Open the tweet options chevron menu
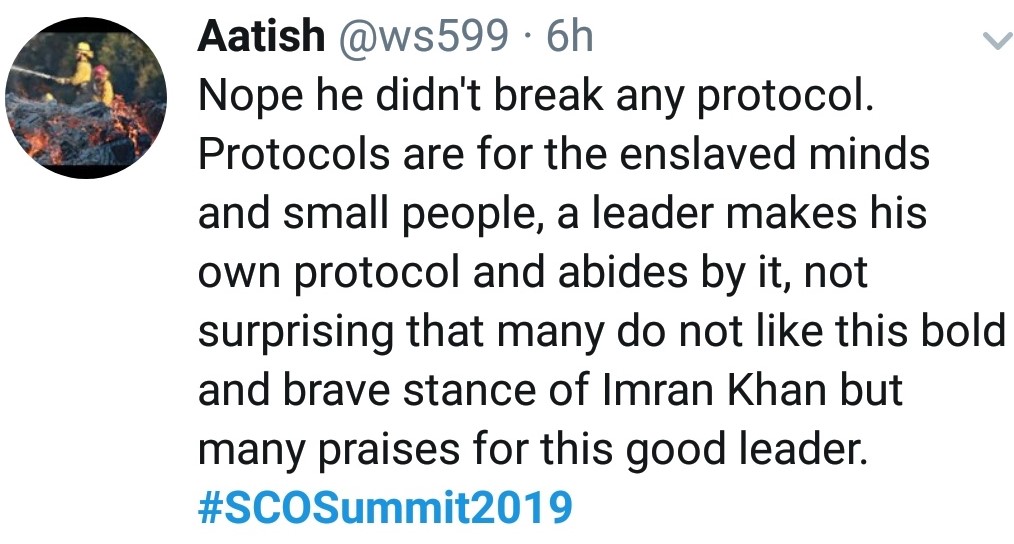1014x544 pixels. [x=994, y=41]
